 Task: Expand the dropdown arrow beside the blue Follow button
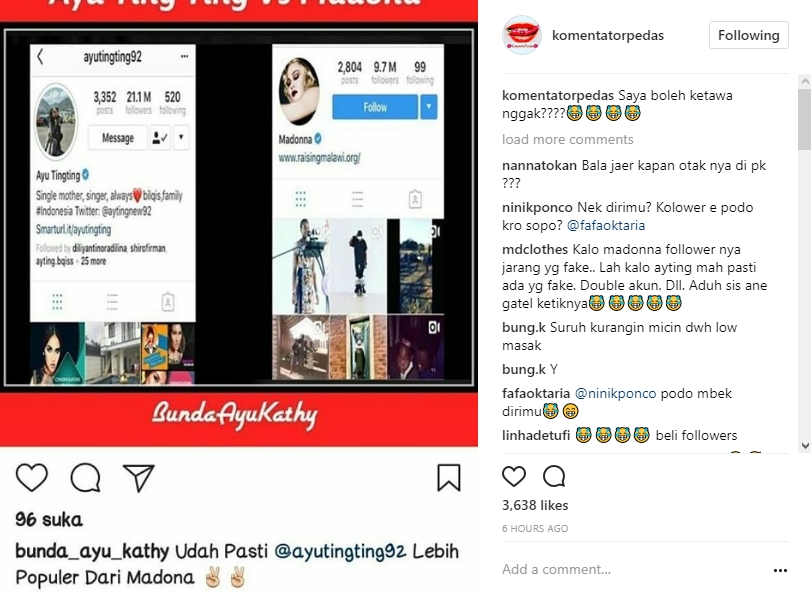[x=429, y=107]
